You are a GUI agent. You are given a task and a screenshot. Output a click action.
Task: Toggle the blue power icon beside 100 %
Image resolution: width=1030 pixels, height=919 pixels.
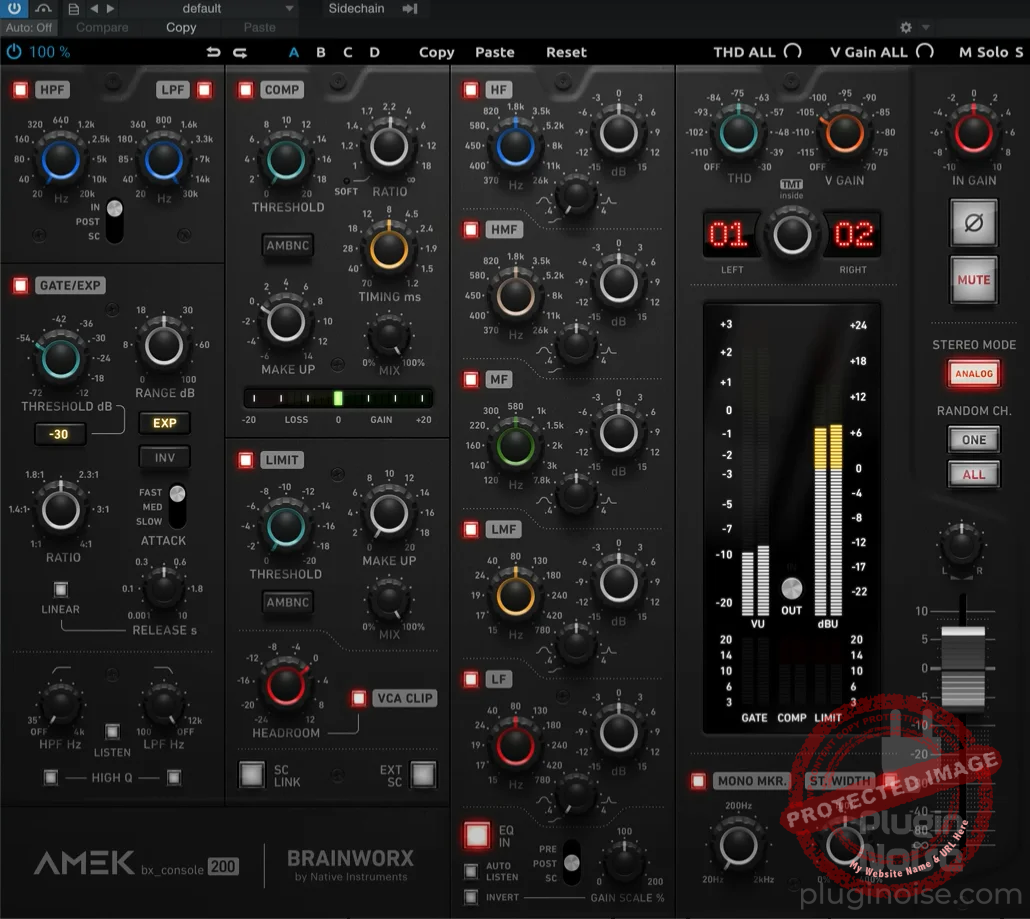(x=14, y=51)
